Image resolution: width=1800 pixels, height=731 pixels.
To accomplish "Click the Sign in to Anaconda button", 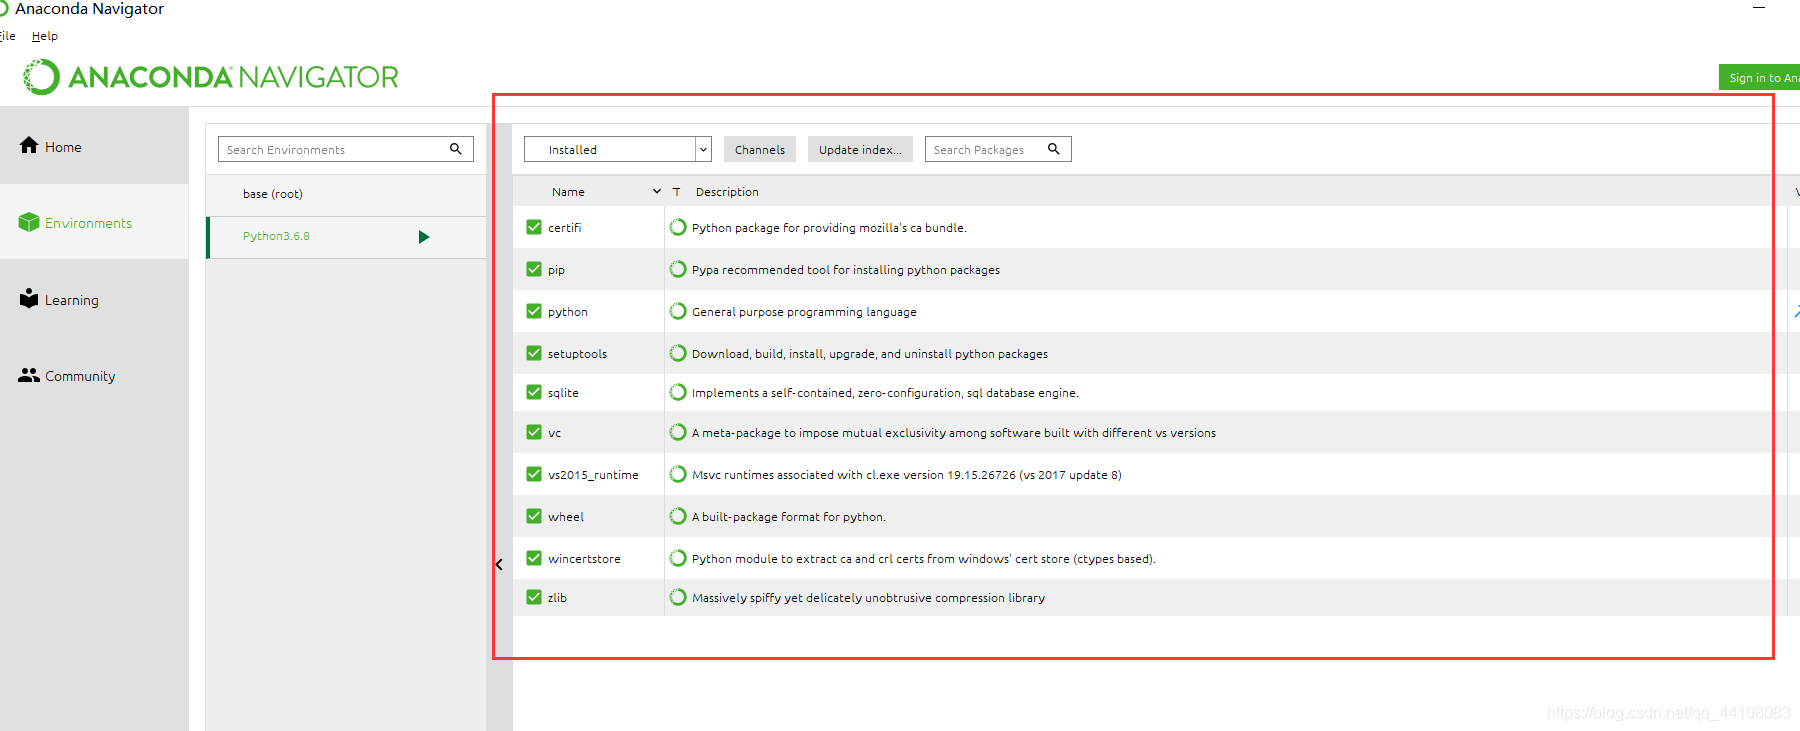I will [1760, 77].
